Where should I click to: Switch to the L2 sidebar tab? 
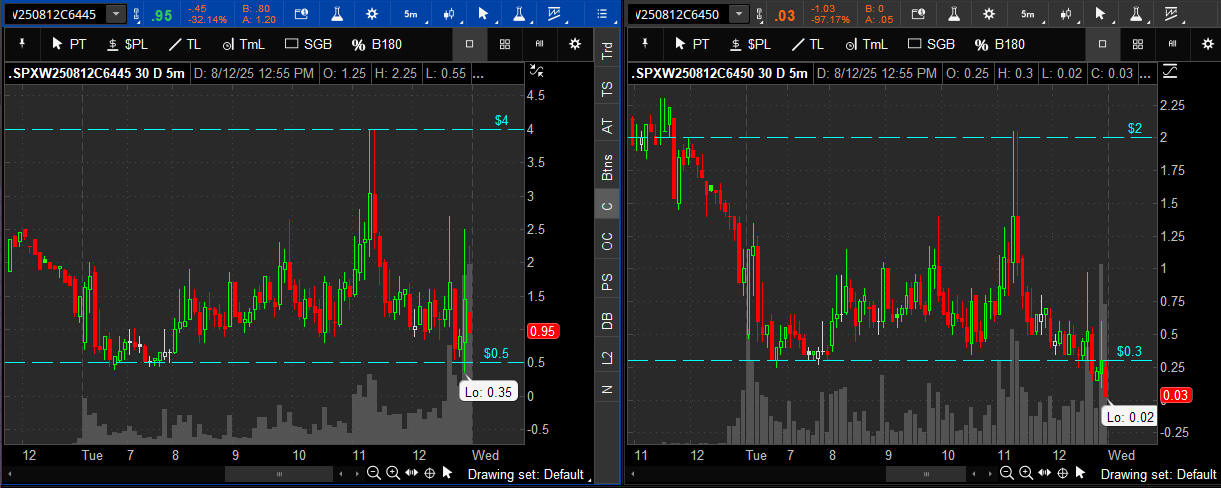pos(606,357)
